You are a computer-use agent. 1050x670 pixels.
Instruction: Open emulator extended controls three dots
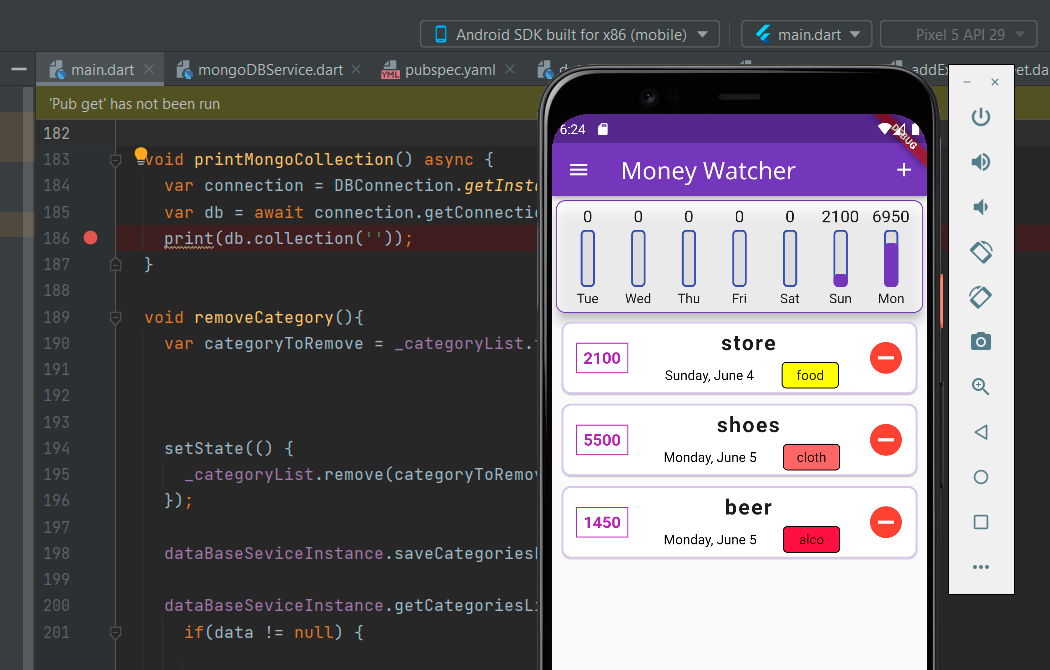(981, 567)
